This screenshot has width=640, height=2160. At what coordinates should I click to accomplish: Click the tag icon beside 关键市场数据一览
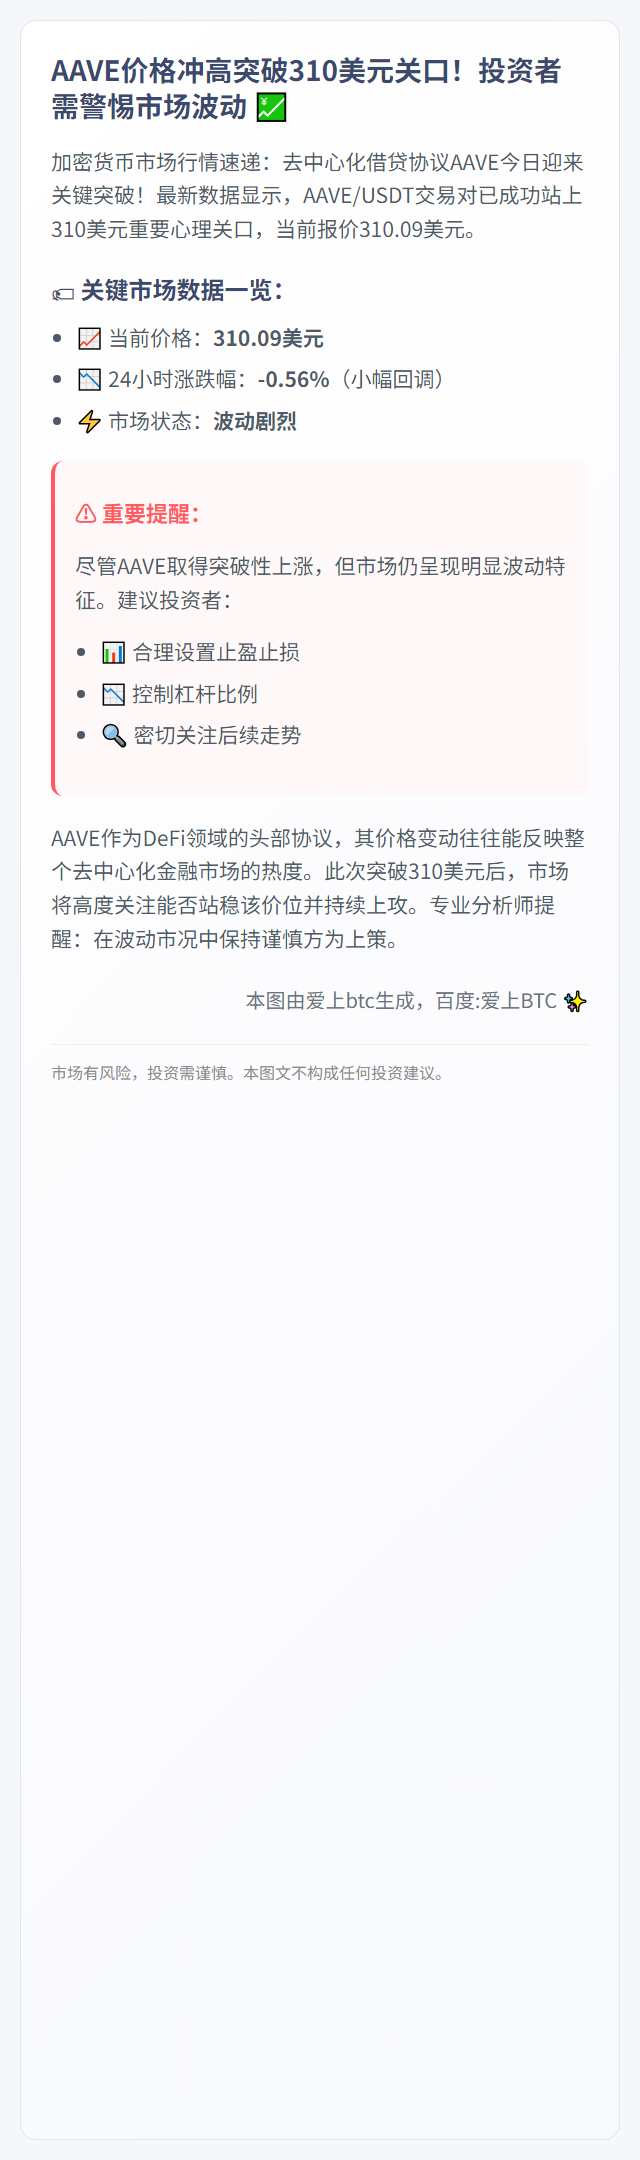point(63,294)
